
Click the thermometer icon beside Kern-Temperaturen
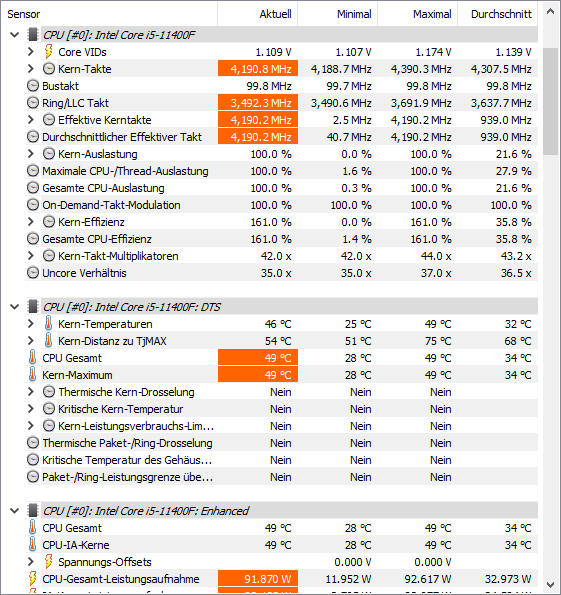[48, 324]
